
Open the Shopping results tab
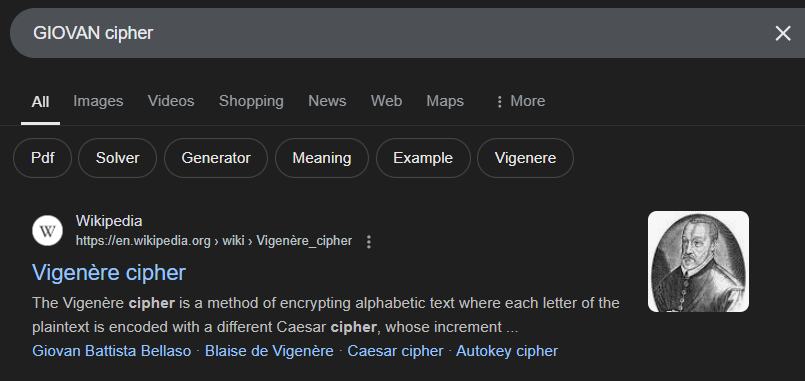[251, 101]
